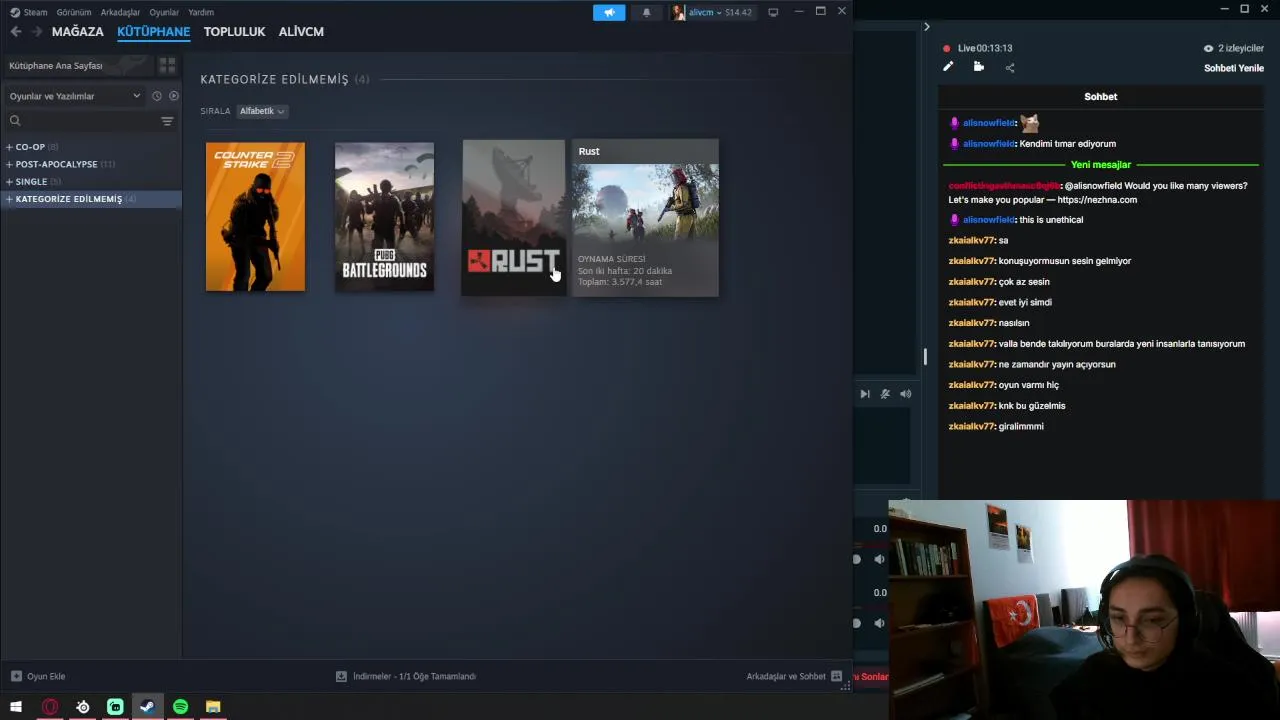
Task: Toggle ready-to-play filter icon
Action: (x=174, y=96)
